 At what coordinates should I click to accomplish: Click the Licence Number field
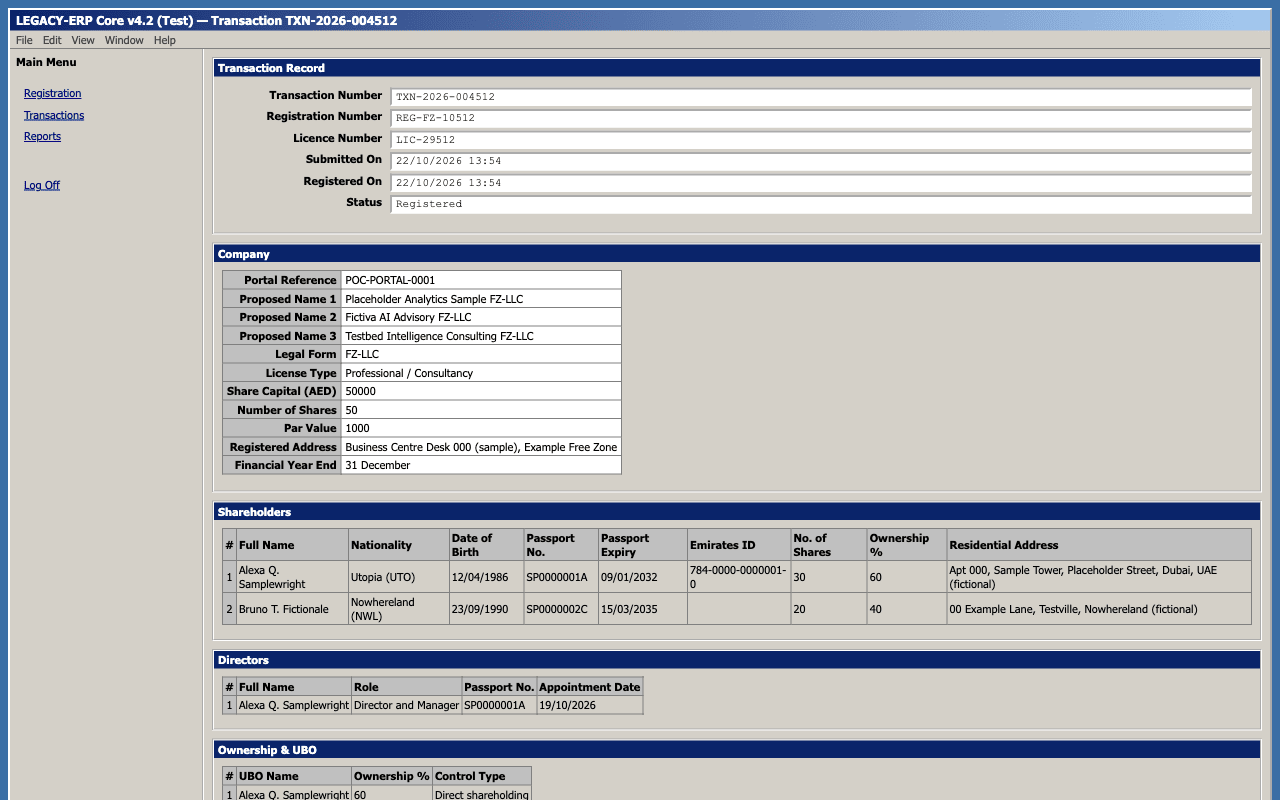tap(821, 140)
